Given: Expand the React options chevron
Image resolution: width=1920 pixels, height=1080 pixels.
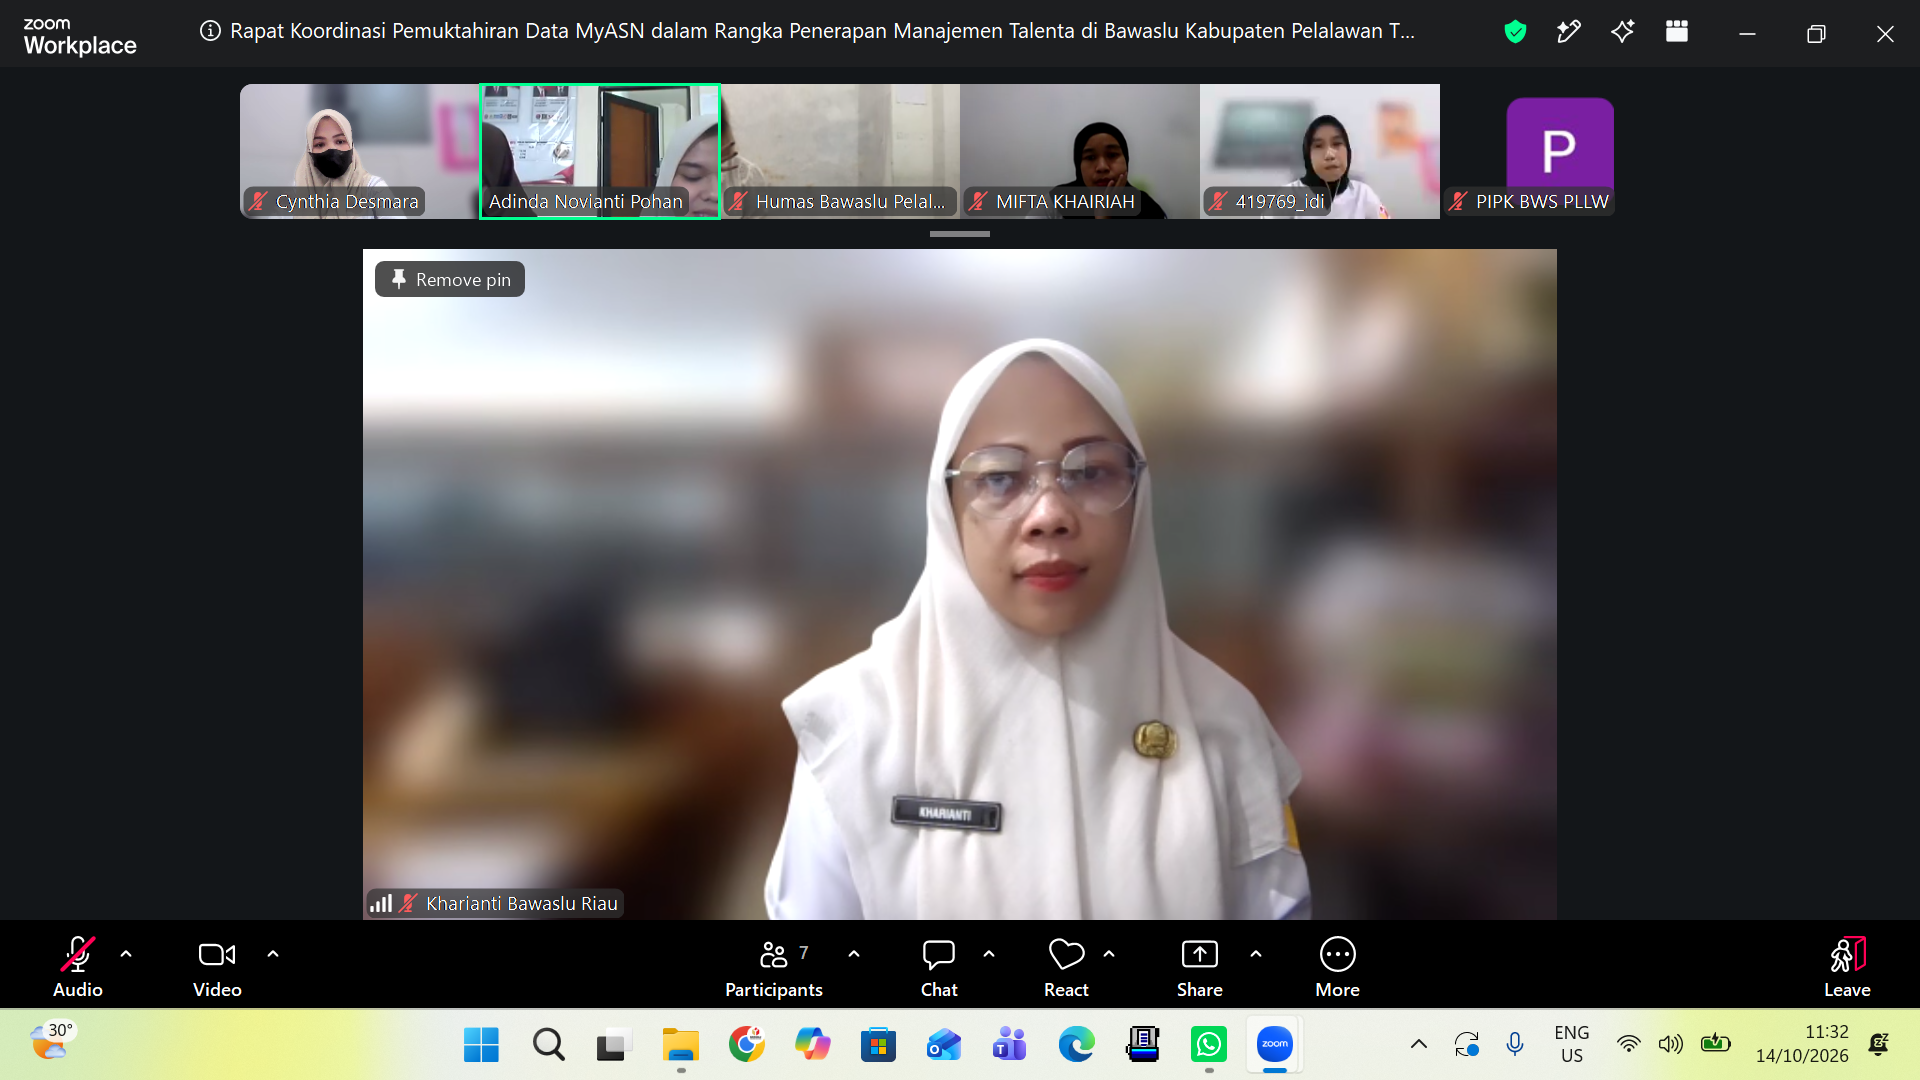Looking at the screenshot, I should coord(1109,954).
